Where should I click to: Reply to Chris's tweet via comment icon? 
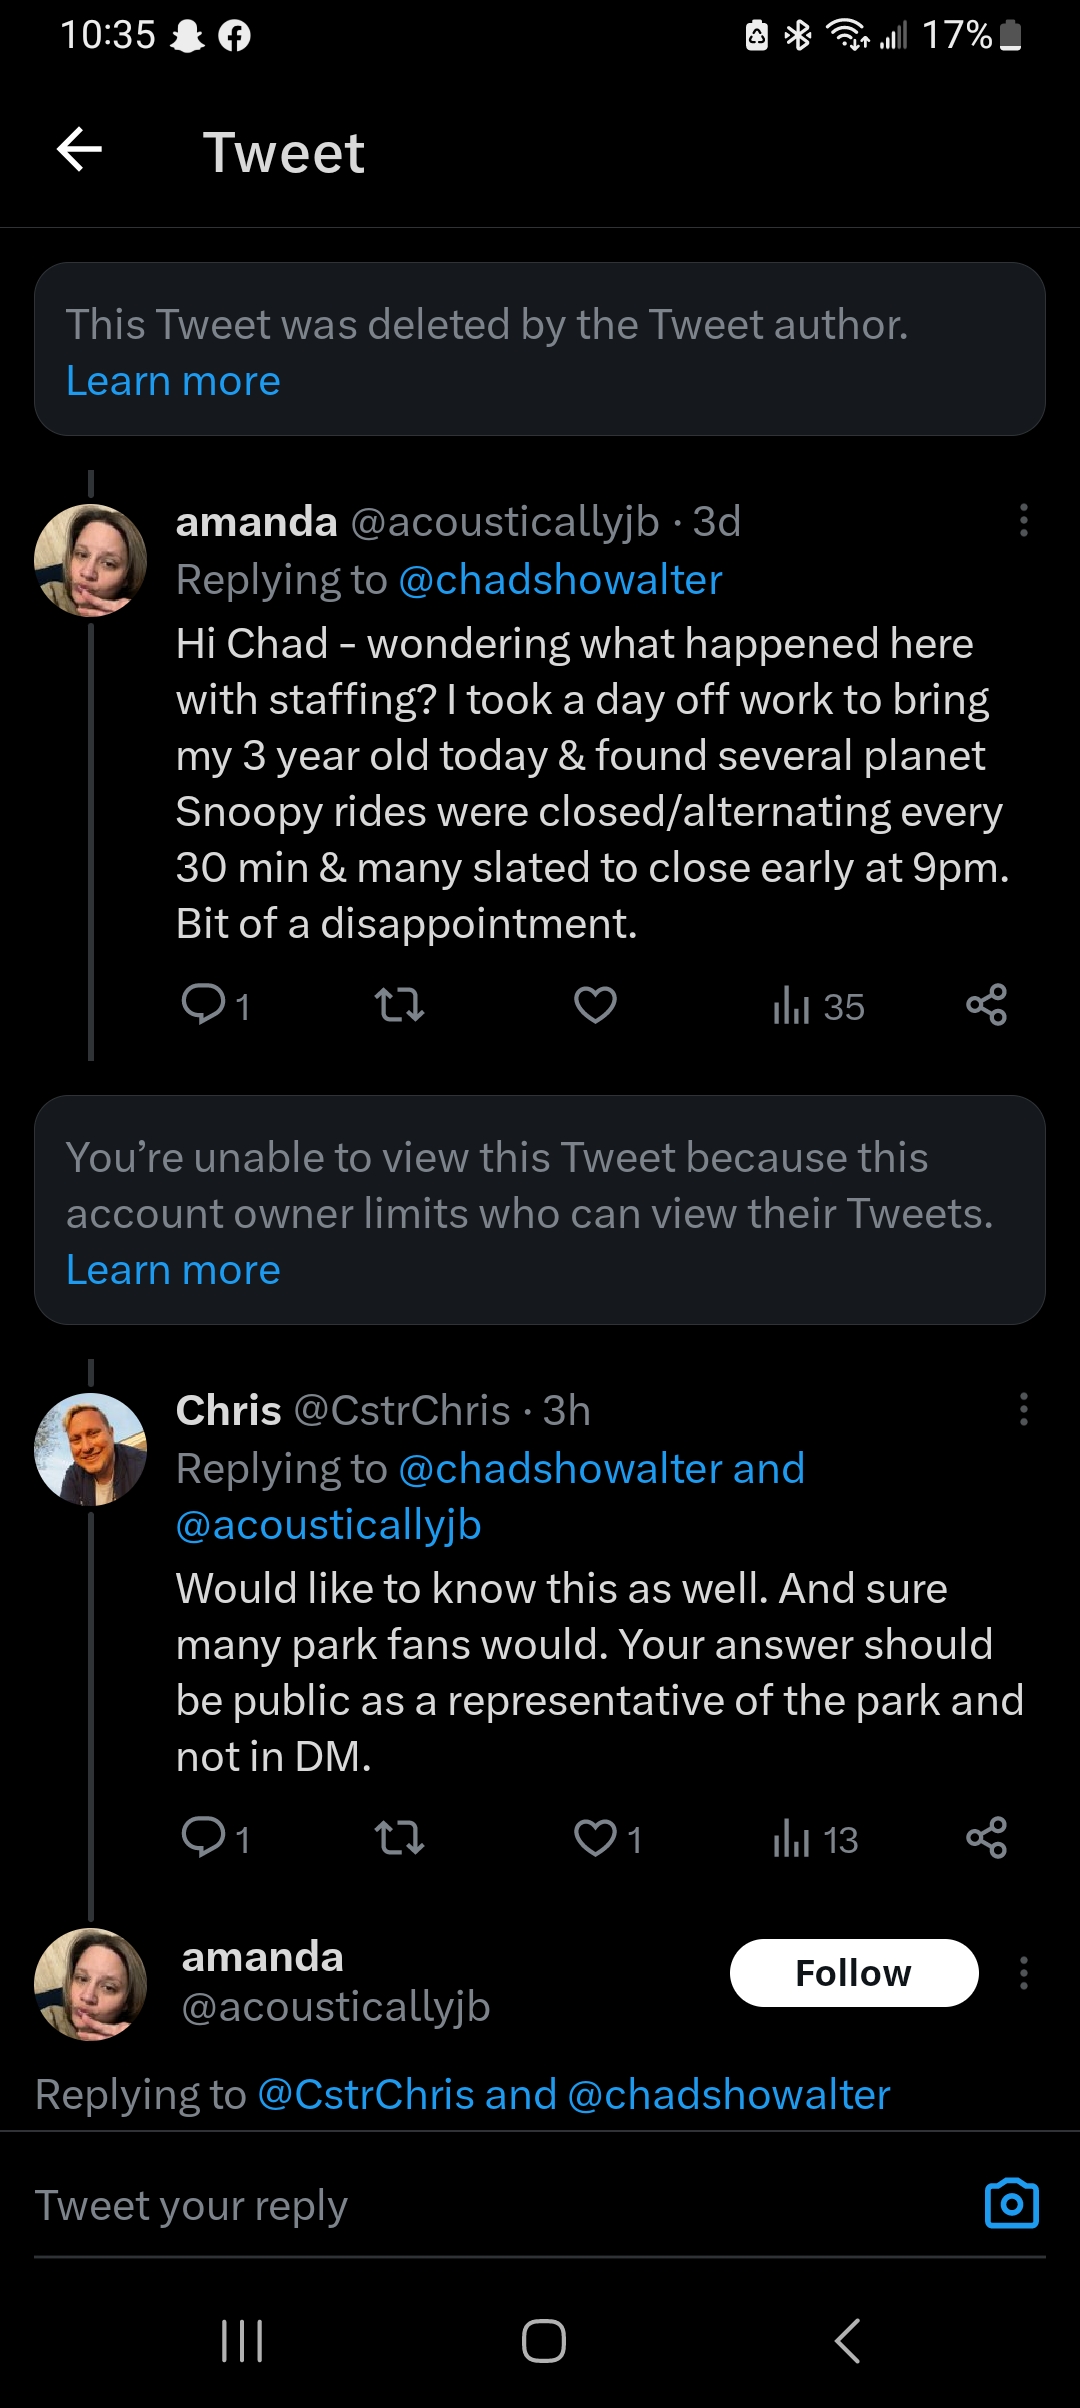coord(215,1838)
